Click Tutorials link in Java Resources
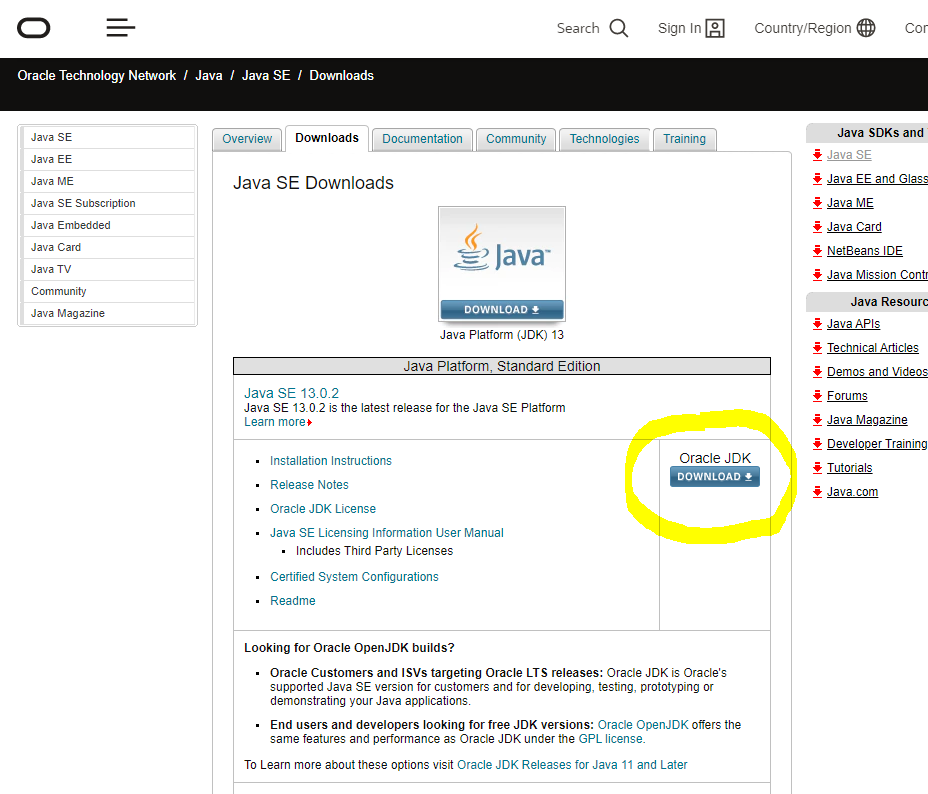 [x=849, y=468]
